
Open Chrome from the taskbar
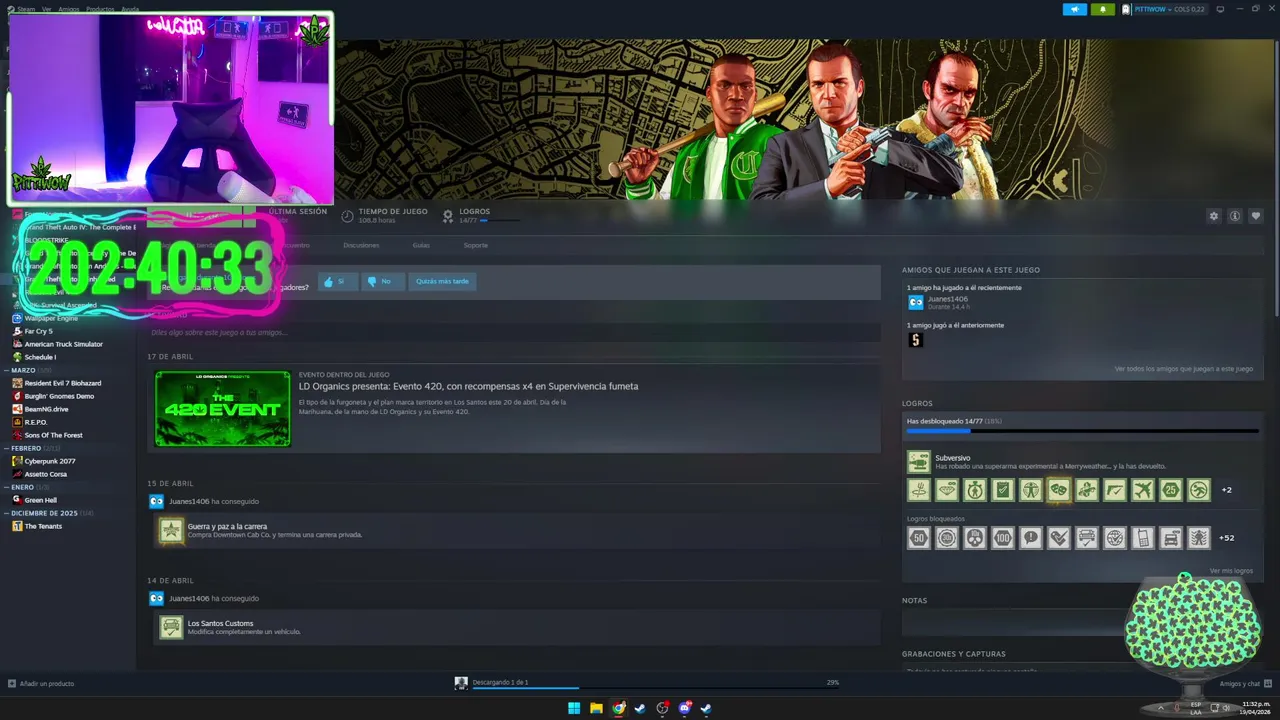pyautogui.click(x=619, y=708)
